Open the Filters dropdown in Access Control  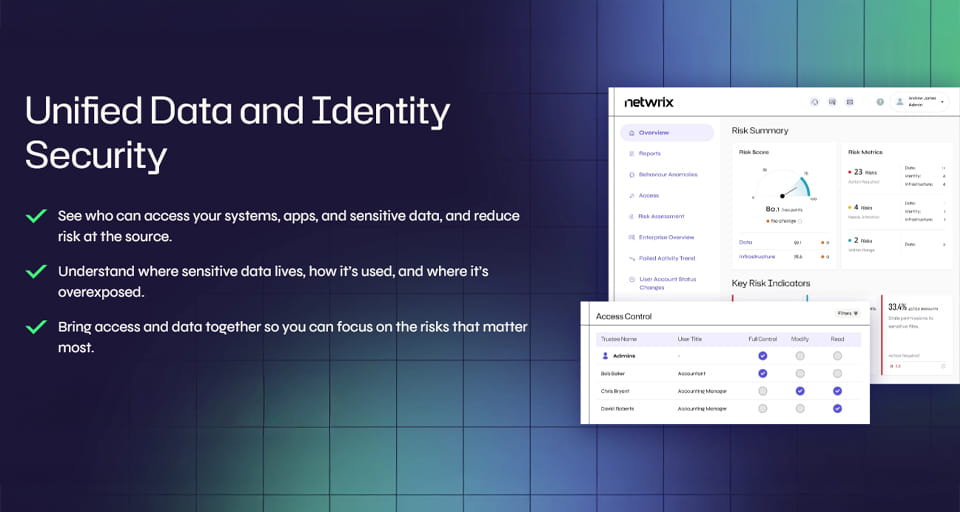[x=847, y=313]
